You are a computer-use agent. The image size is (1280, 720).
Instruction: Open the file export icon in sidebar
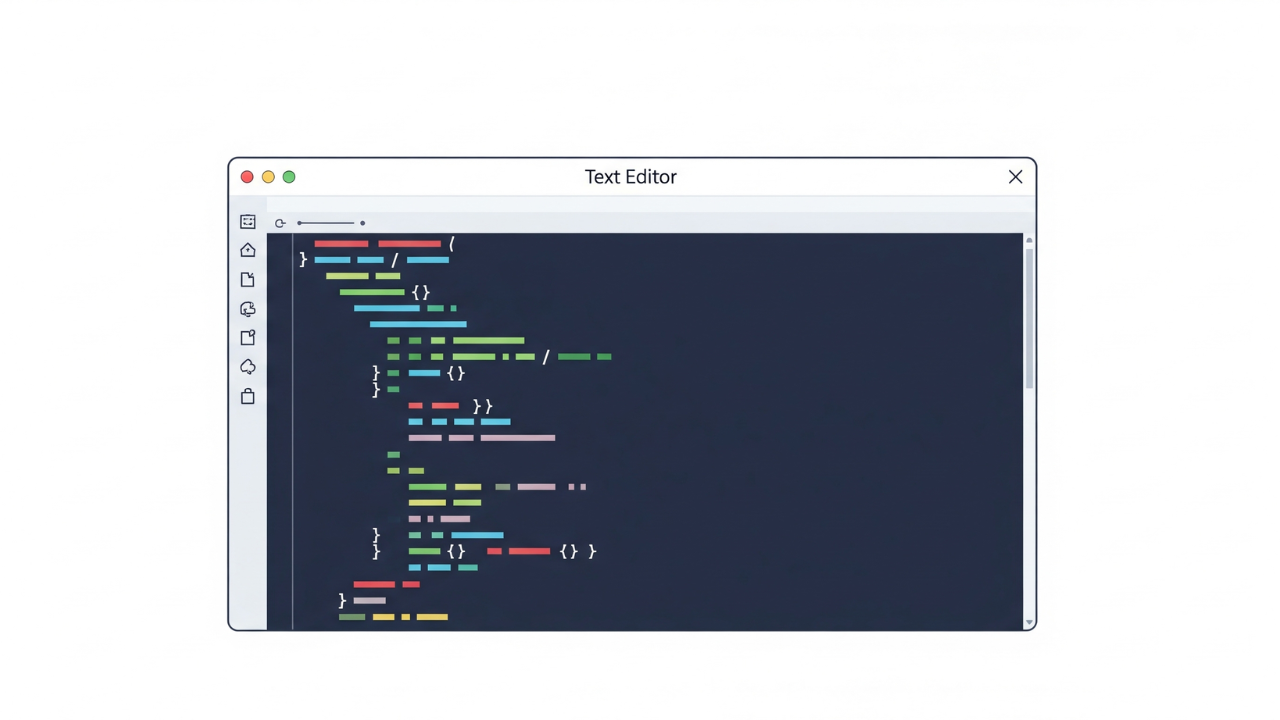point(247,337)
